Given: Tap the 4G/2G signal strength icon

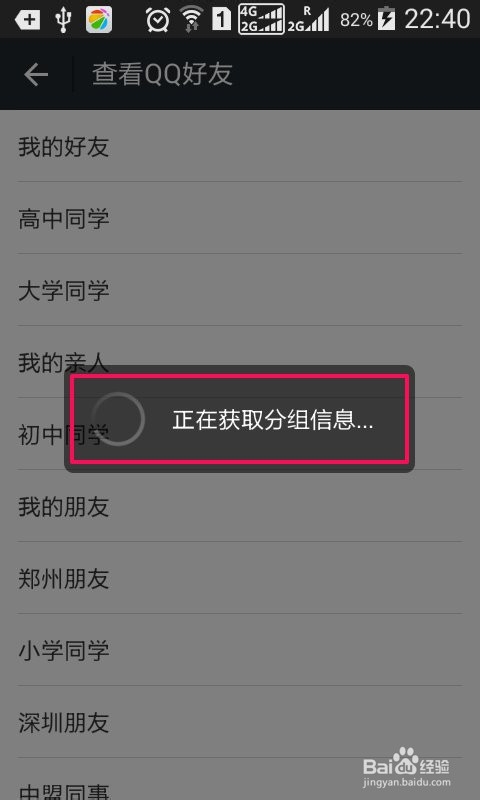Looking at the screenshot, I should [261, 19].
